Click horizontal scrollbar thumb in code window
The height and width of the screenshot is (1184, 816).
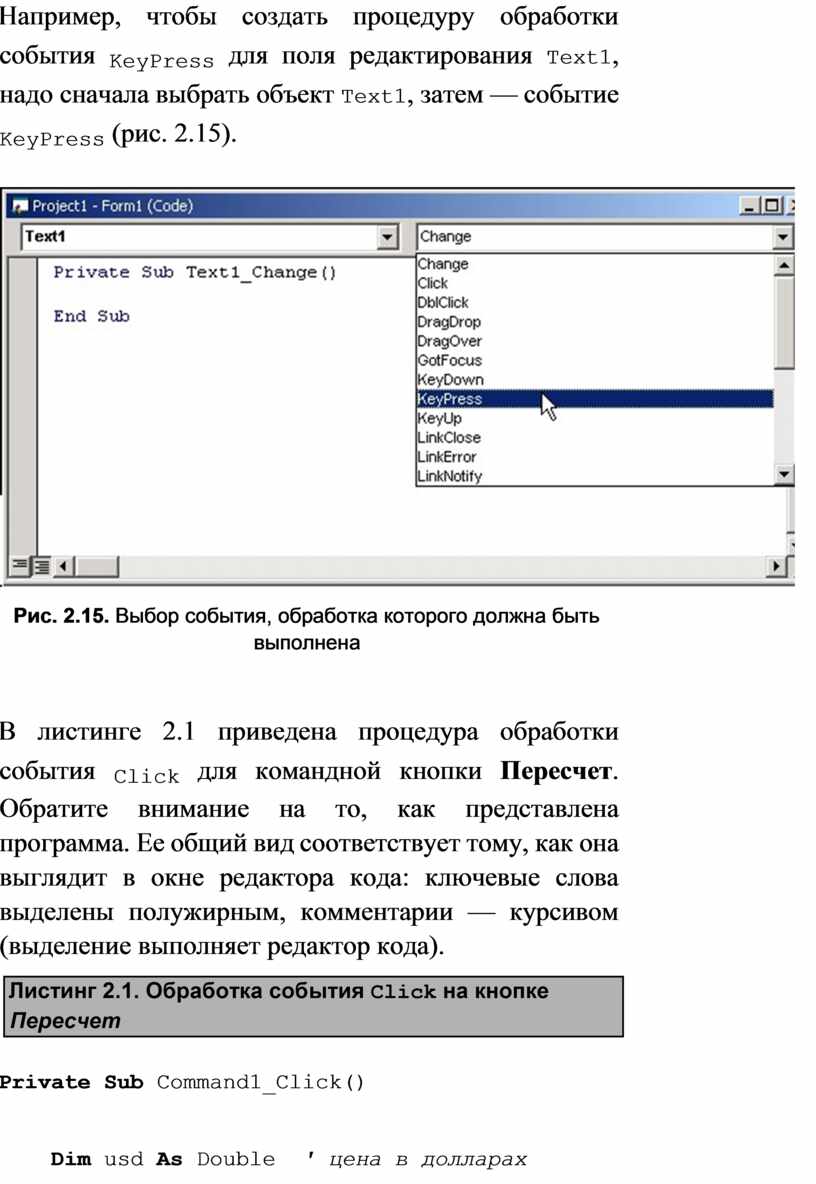(x=96, y=566)
